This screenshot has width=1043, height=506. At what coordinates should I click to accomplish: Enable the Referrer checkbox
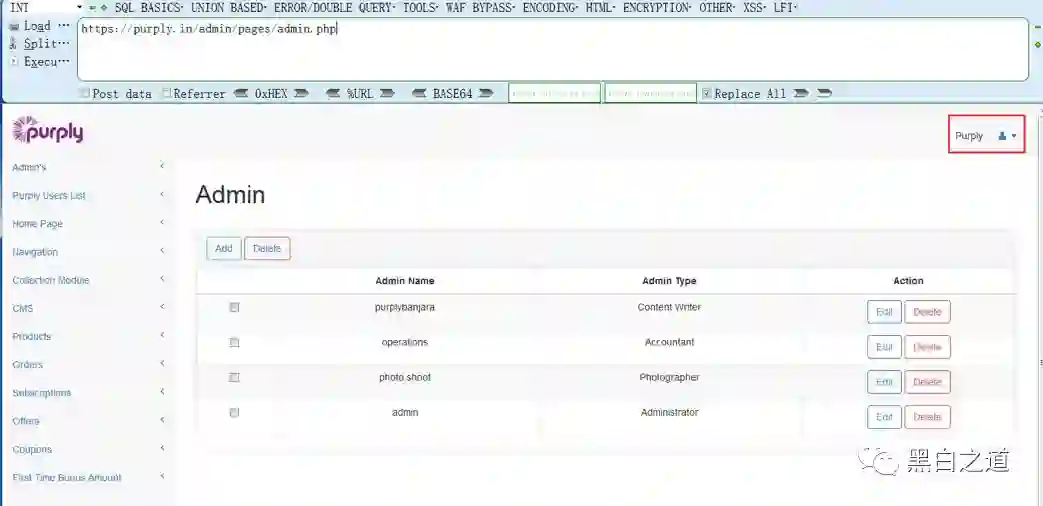coord(168,93)
